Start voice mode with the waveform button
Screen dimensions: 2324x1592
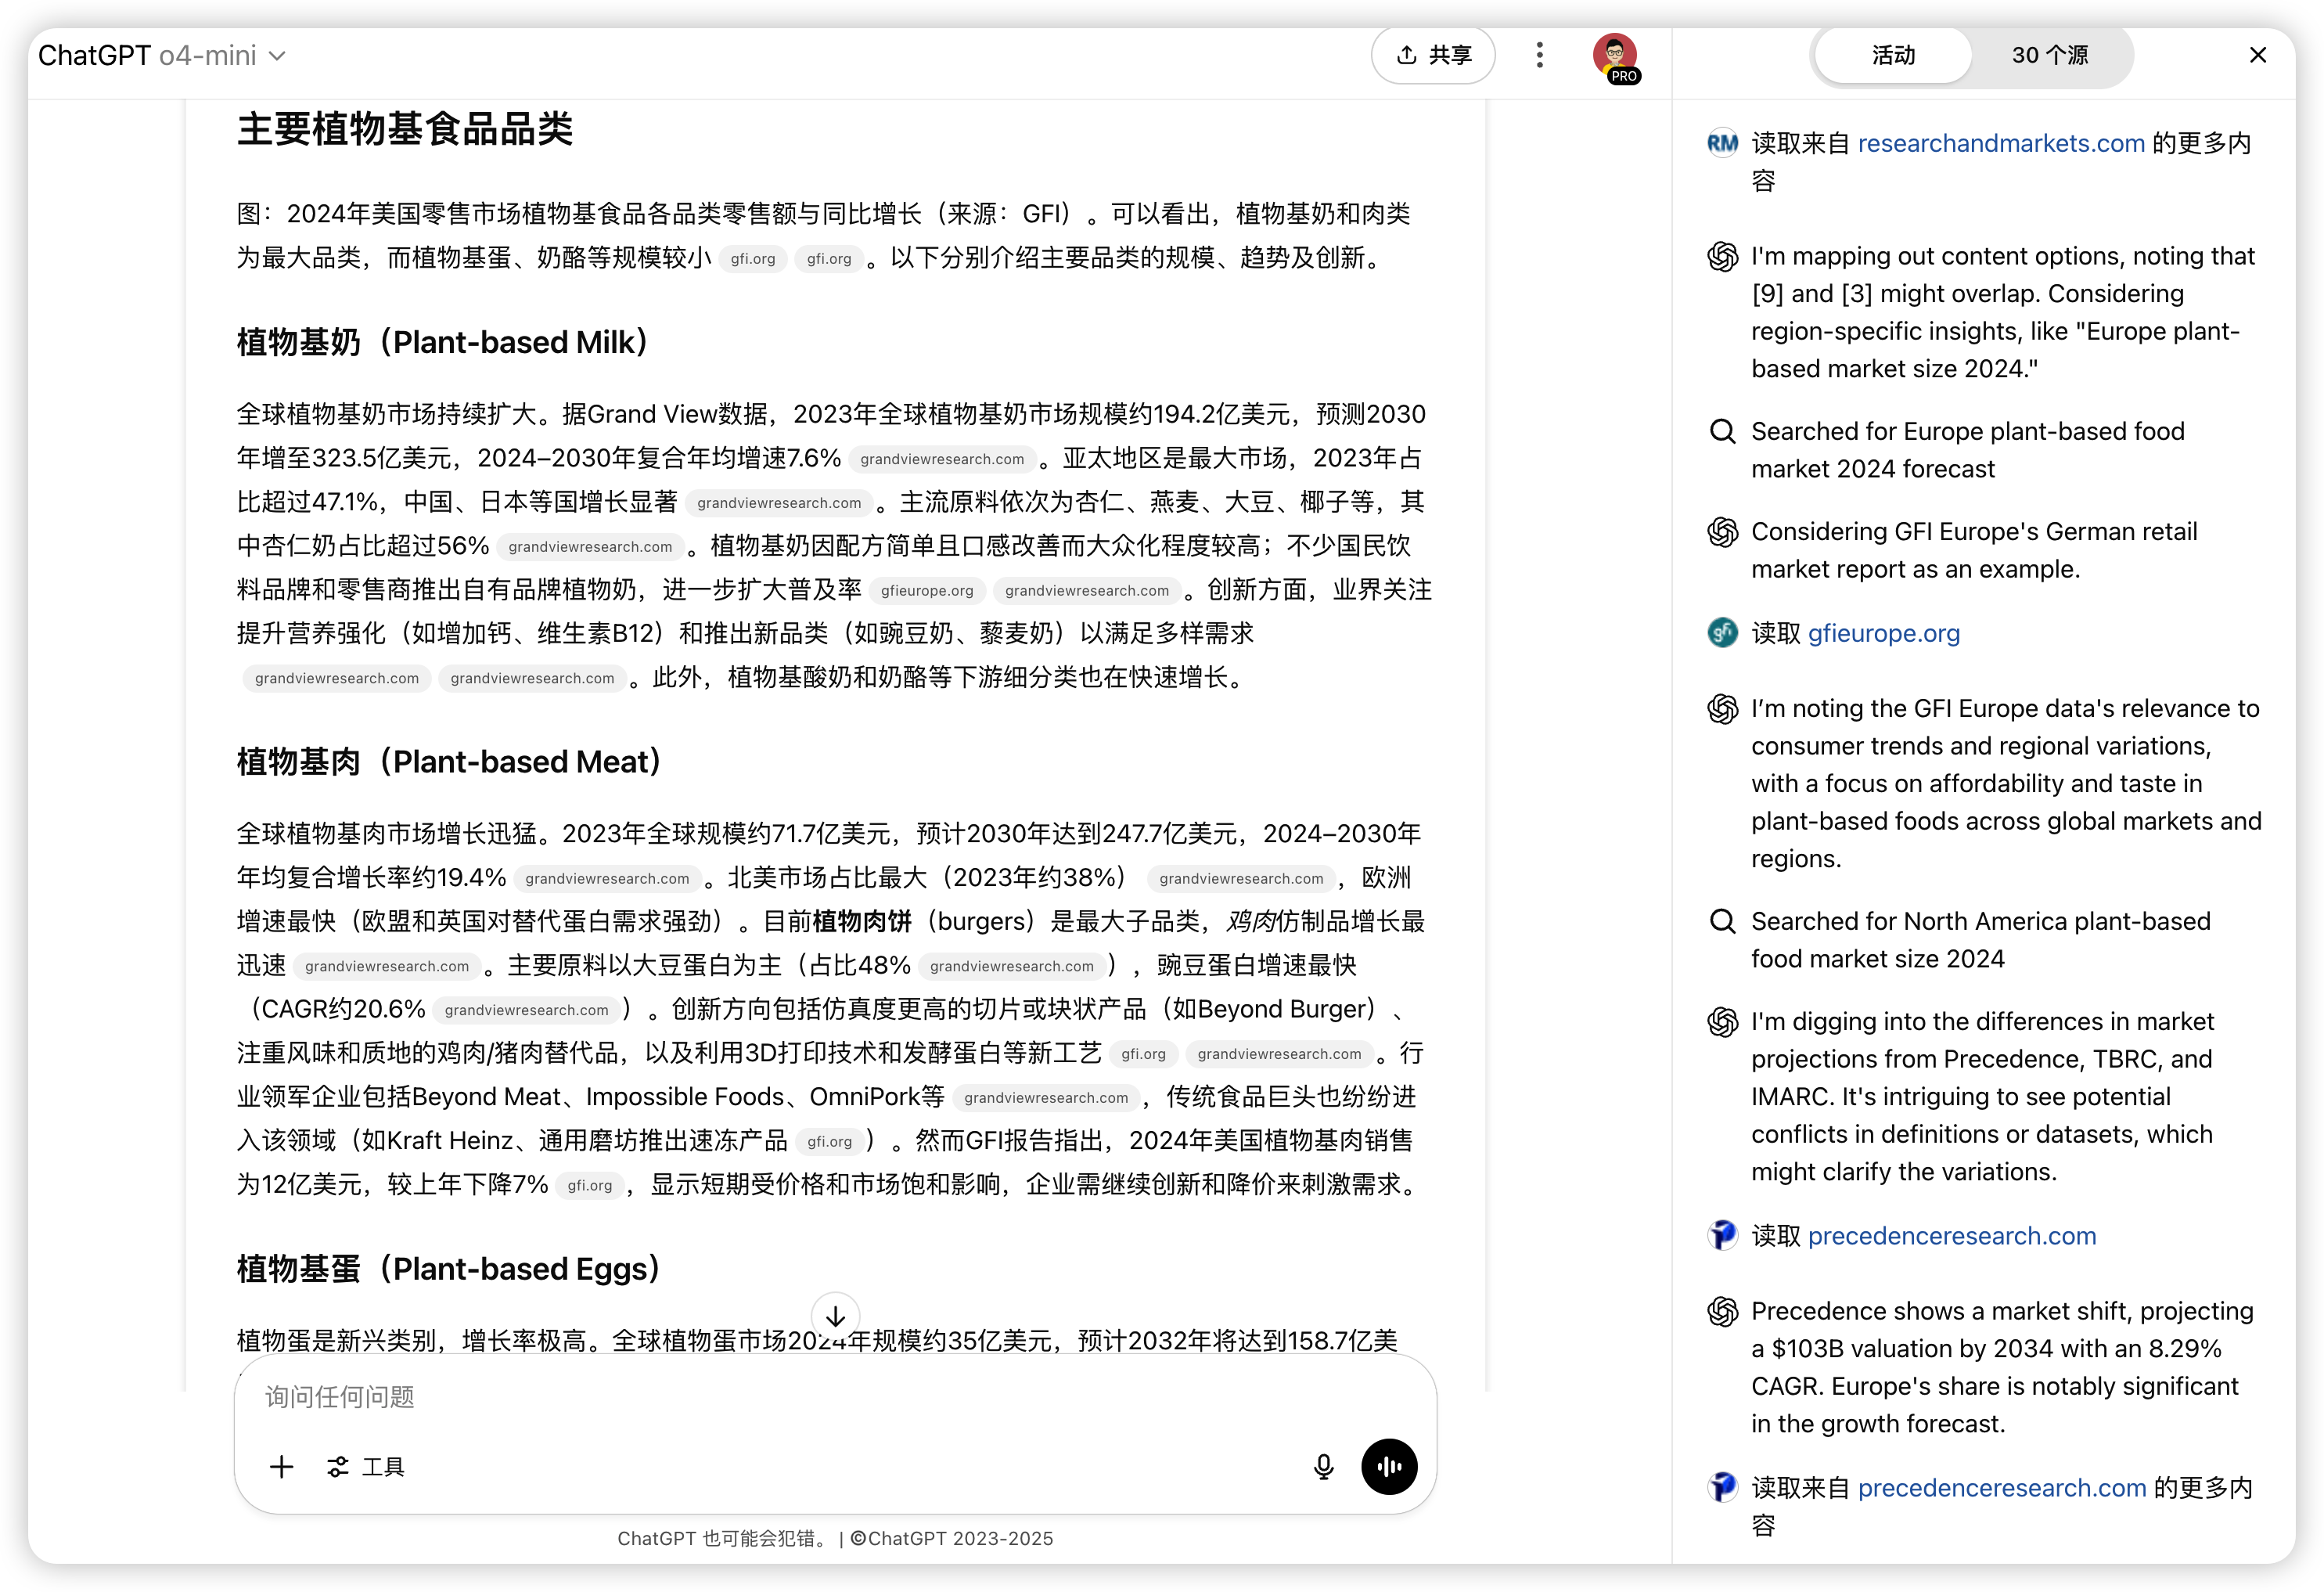pos(1389,1467)
